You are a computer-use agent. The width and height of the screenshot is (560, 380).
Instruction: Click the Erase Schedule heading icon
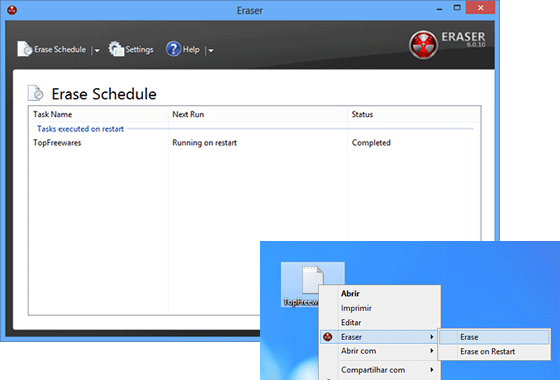point(36,93)
